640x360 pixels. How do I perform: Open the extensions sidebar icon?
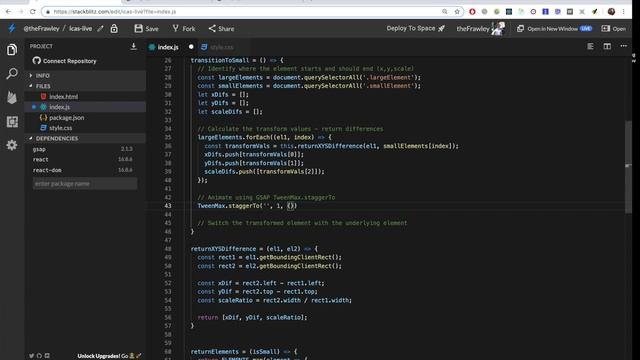(x=12, y=122)
